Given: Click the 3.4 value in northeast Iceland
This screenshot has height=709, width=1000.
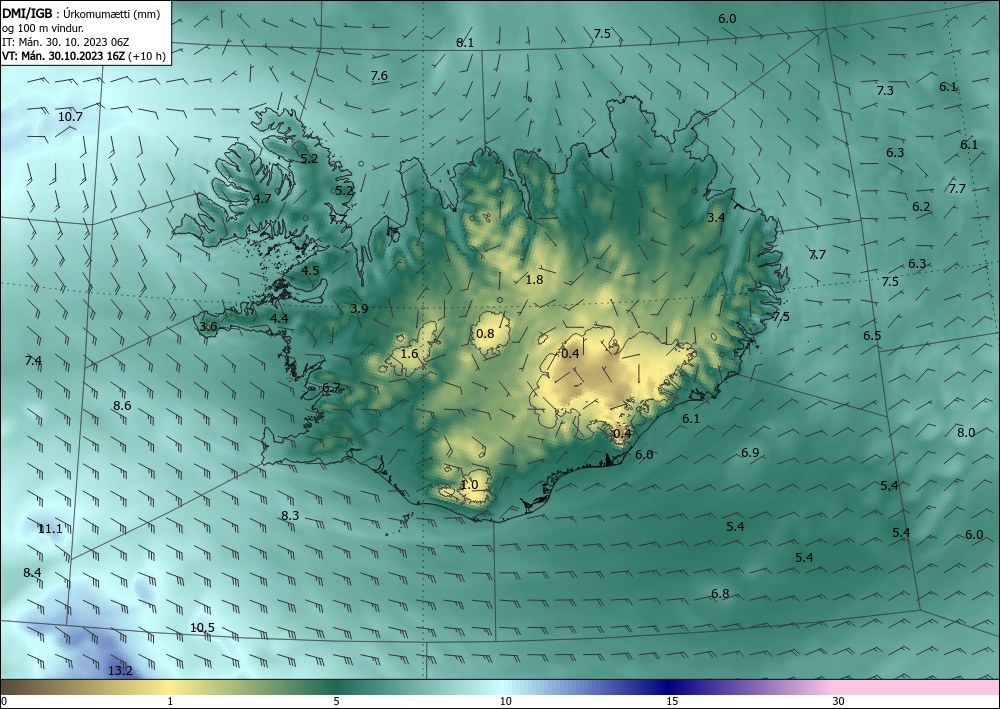Looking at the screenshot, I should (716, 217).
